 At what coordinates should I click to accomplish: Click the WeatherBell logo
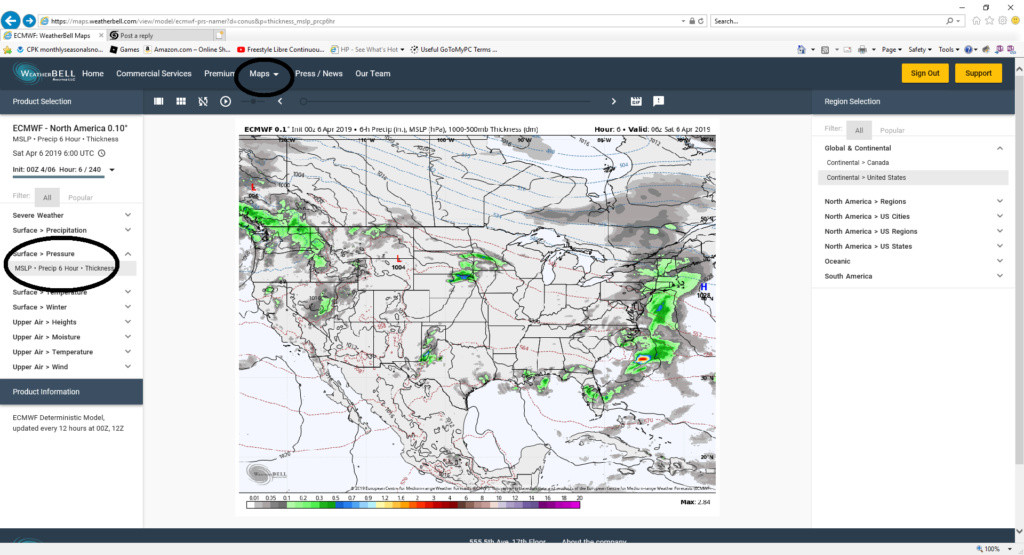coord(44,73)
